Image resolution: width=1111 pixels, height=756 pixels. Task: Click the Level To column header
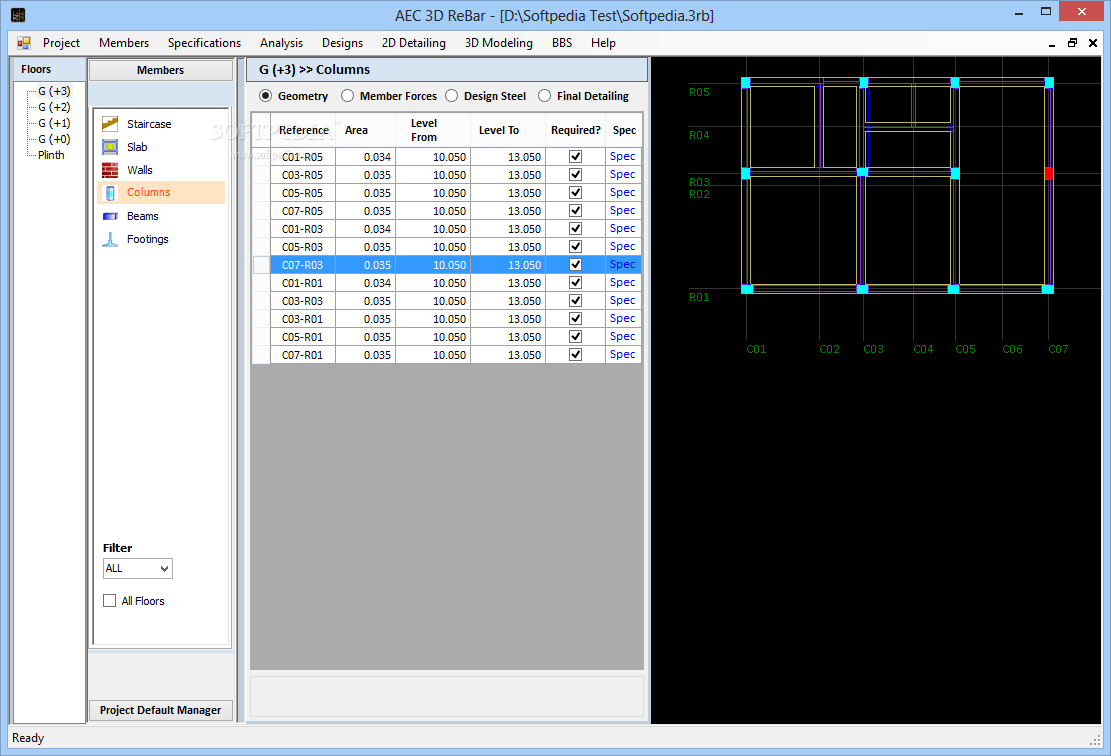click(508, 130)
